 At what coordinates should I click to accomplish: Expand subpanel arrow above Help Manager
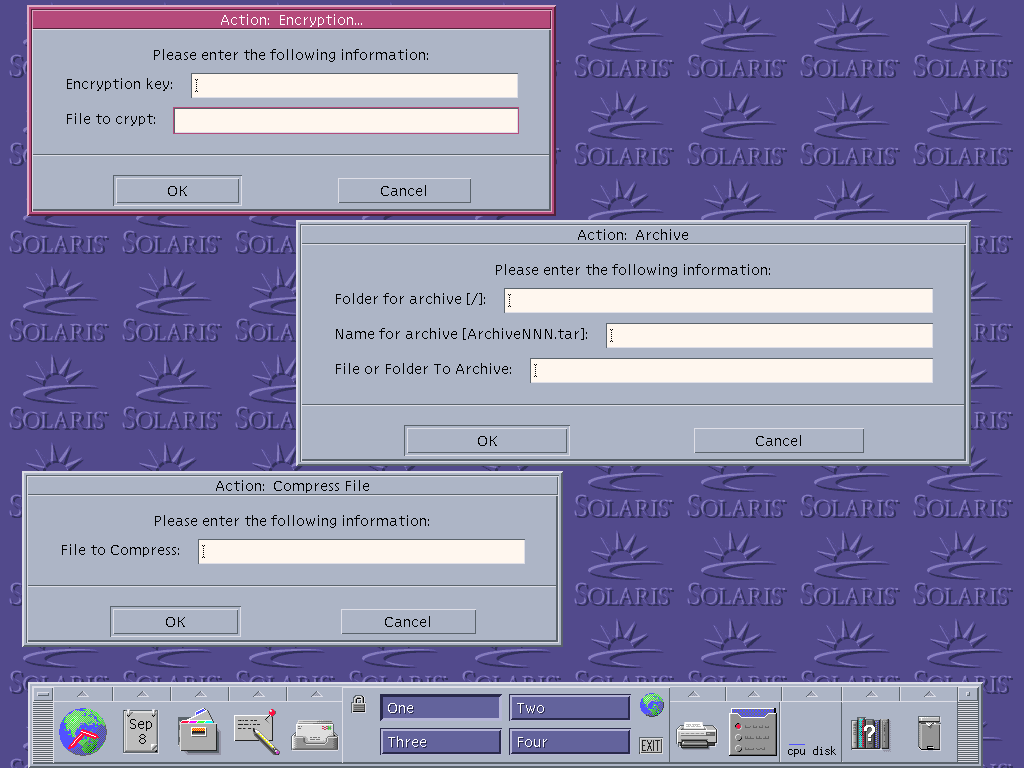[871, 694]
